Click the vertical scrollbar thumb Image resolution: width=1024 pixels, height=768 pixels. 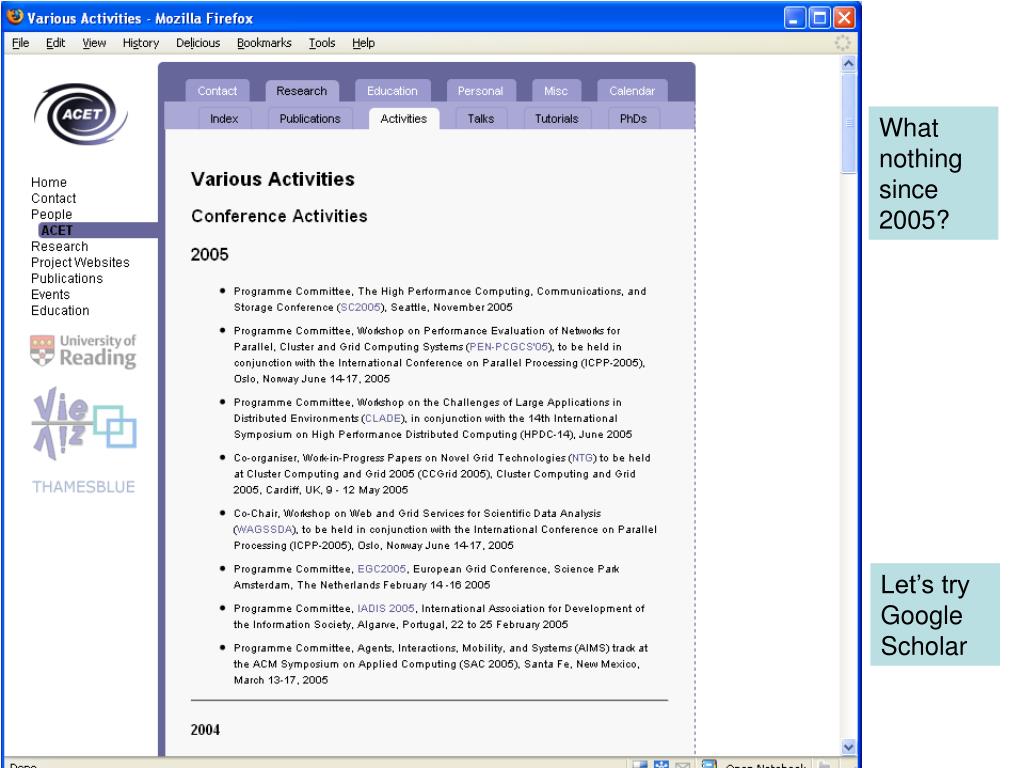[848, 123]
